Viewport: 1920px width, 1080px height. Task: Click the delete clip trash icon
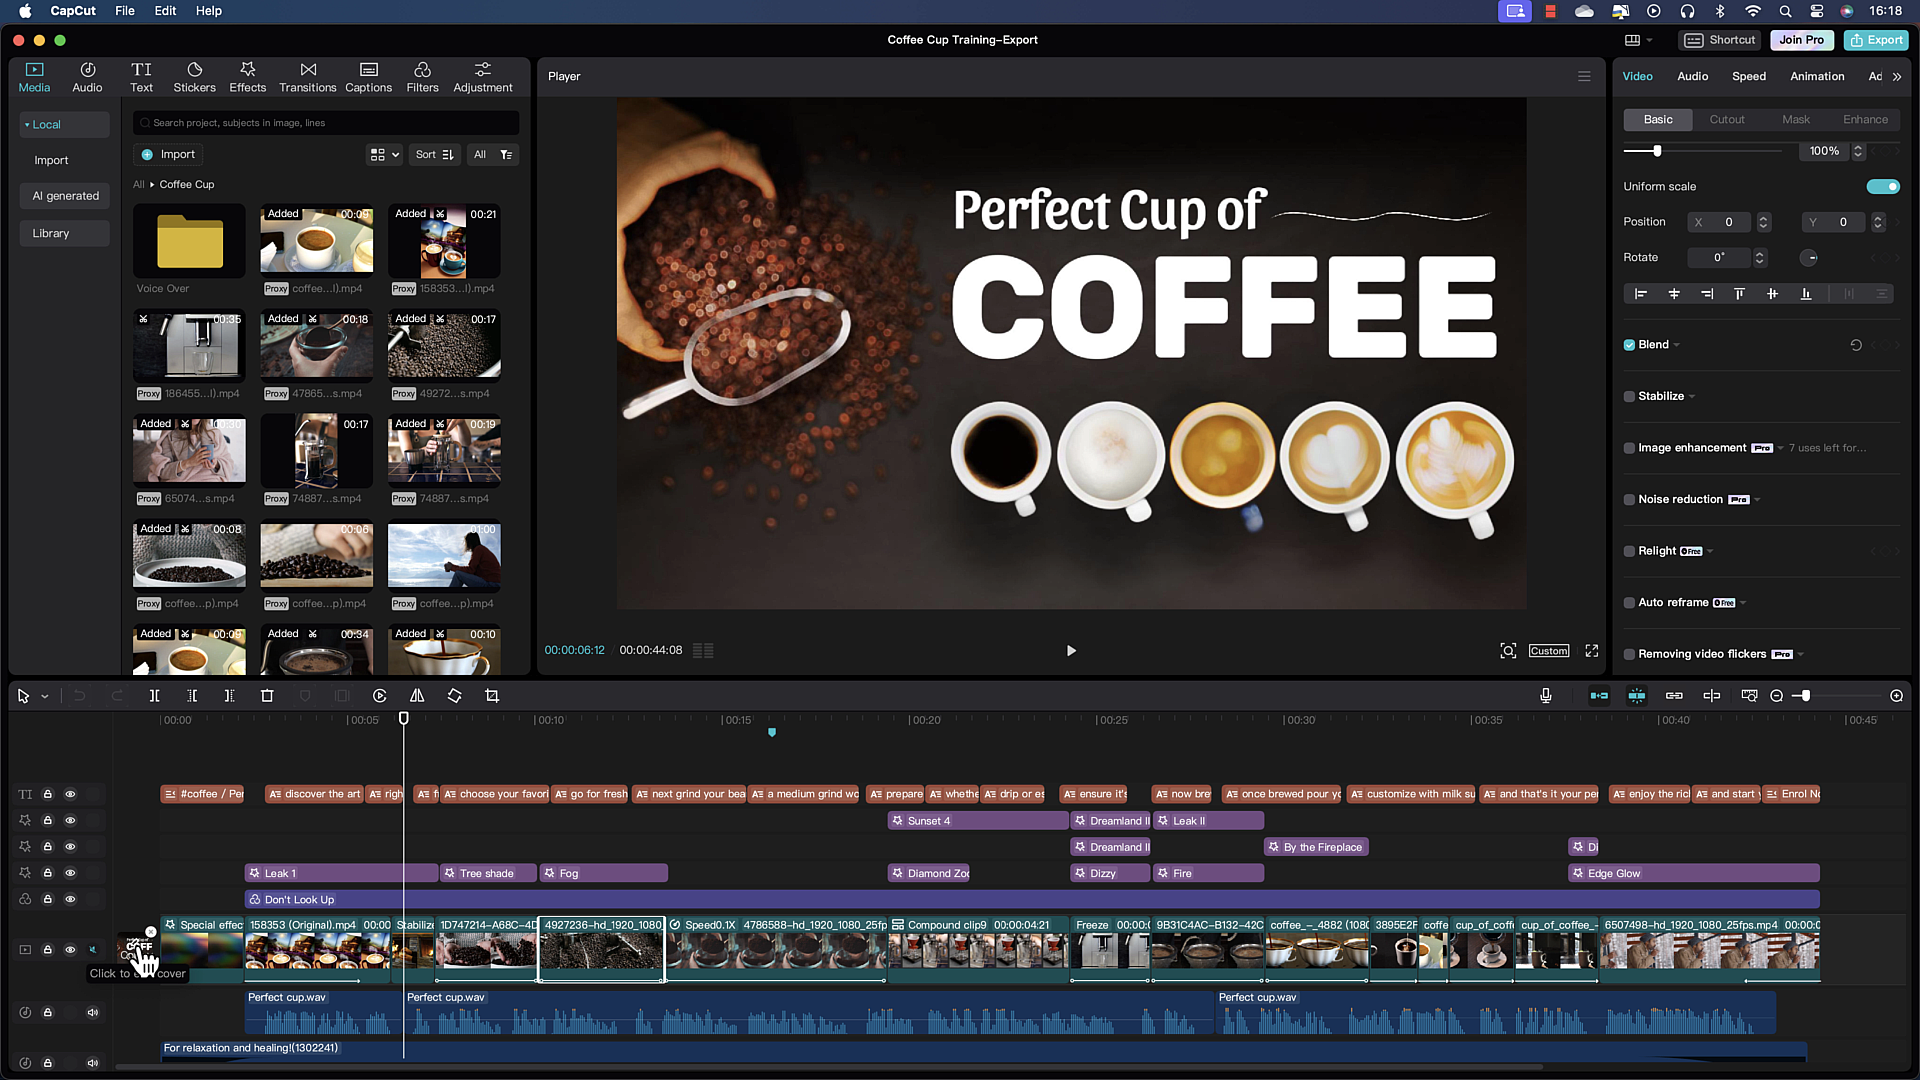tap(267, 696)
